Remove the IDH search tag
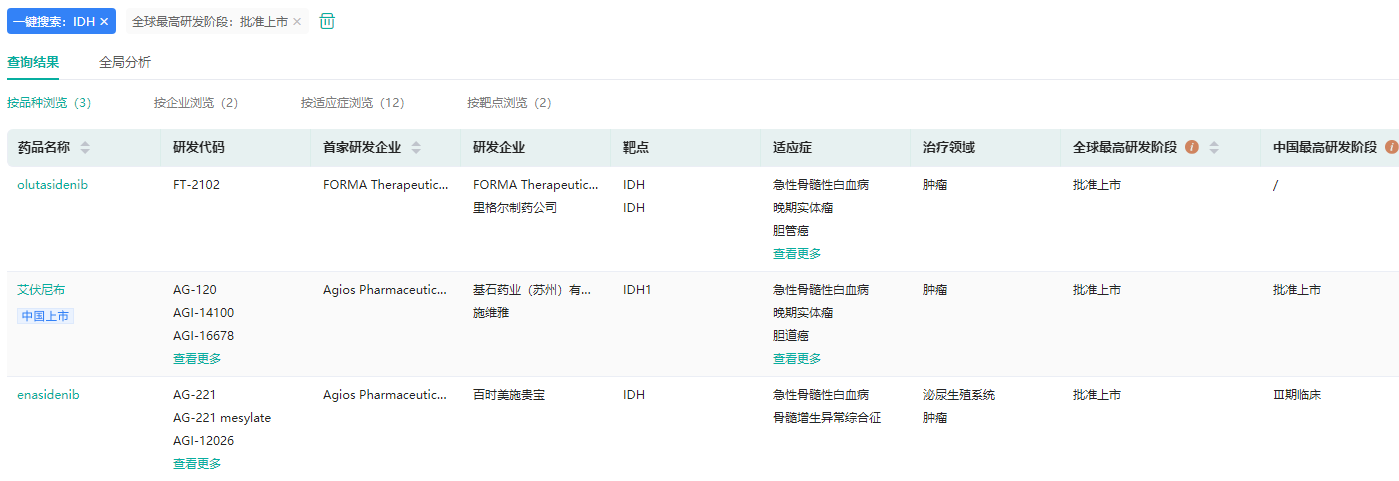Screen dimensions: 1399x481 (x=104, y=21)
